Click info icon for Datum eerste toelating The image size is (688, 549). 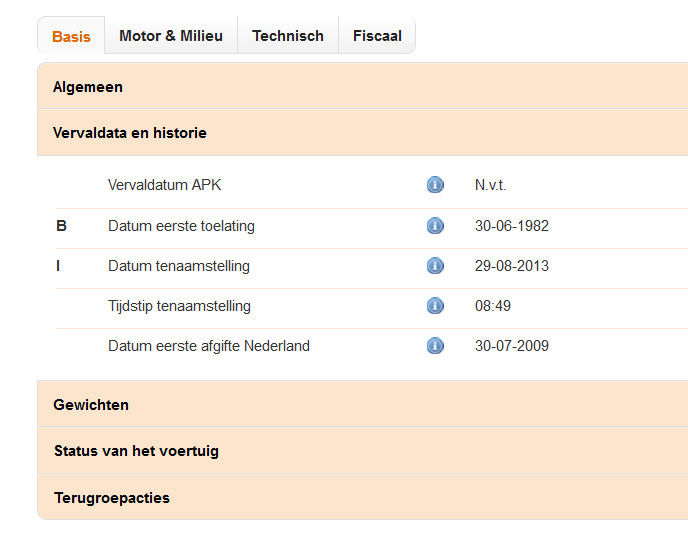pos(435,226)
